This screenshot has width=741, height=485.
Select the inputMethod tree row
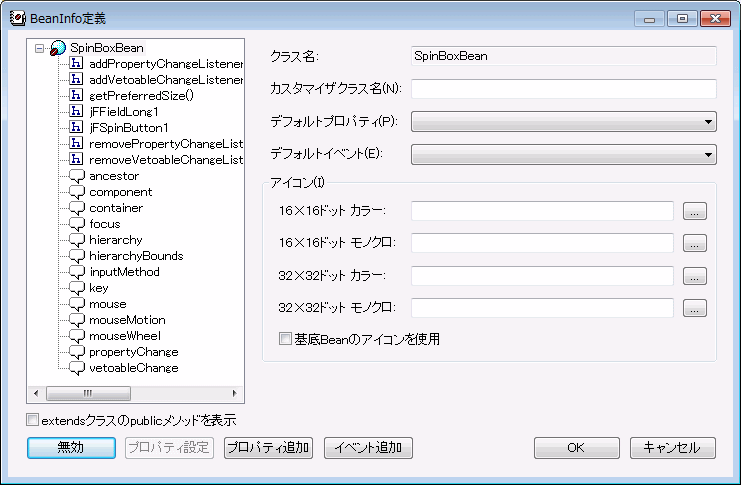pos(124,272)
